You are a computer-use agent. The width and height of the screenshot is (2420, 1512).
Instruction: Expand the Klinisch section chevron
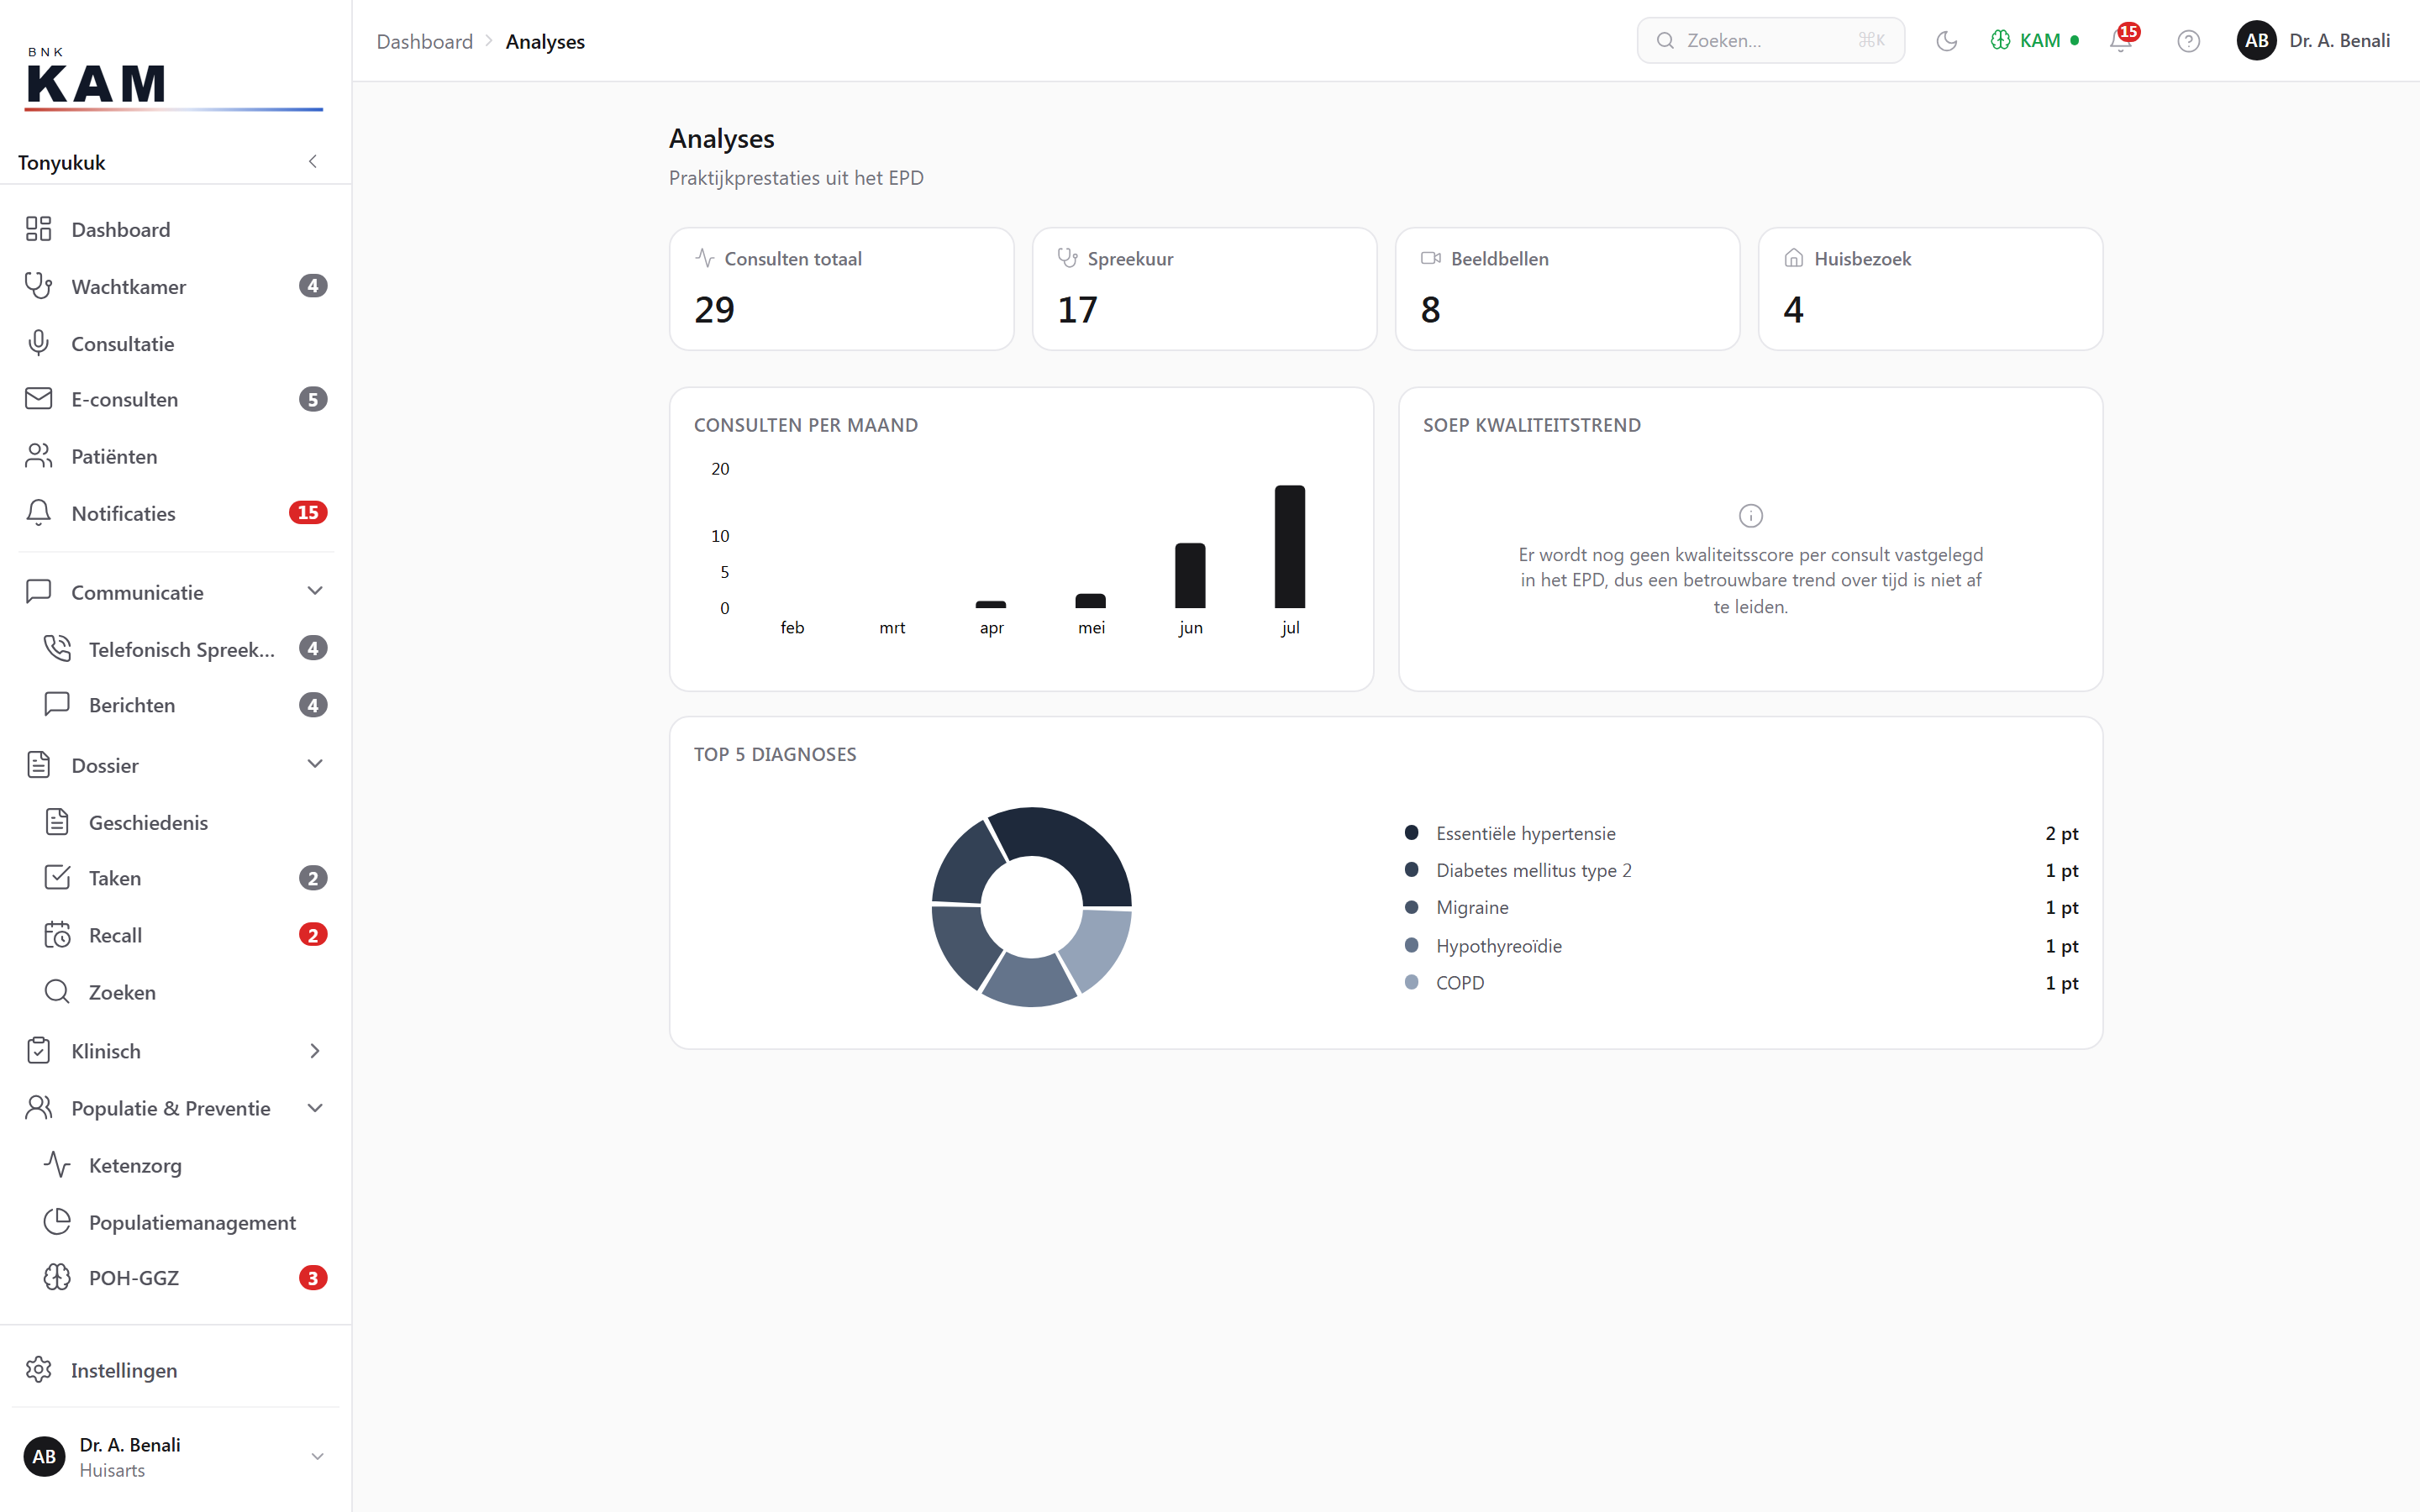[315, 1051]
